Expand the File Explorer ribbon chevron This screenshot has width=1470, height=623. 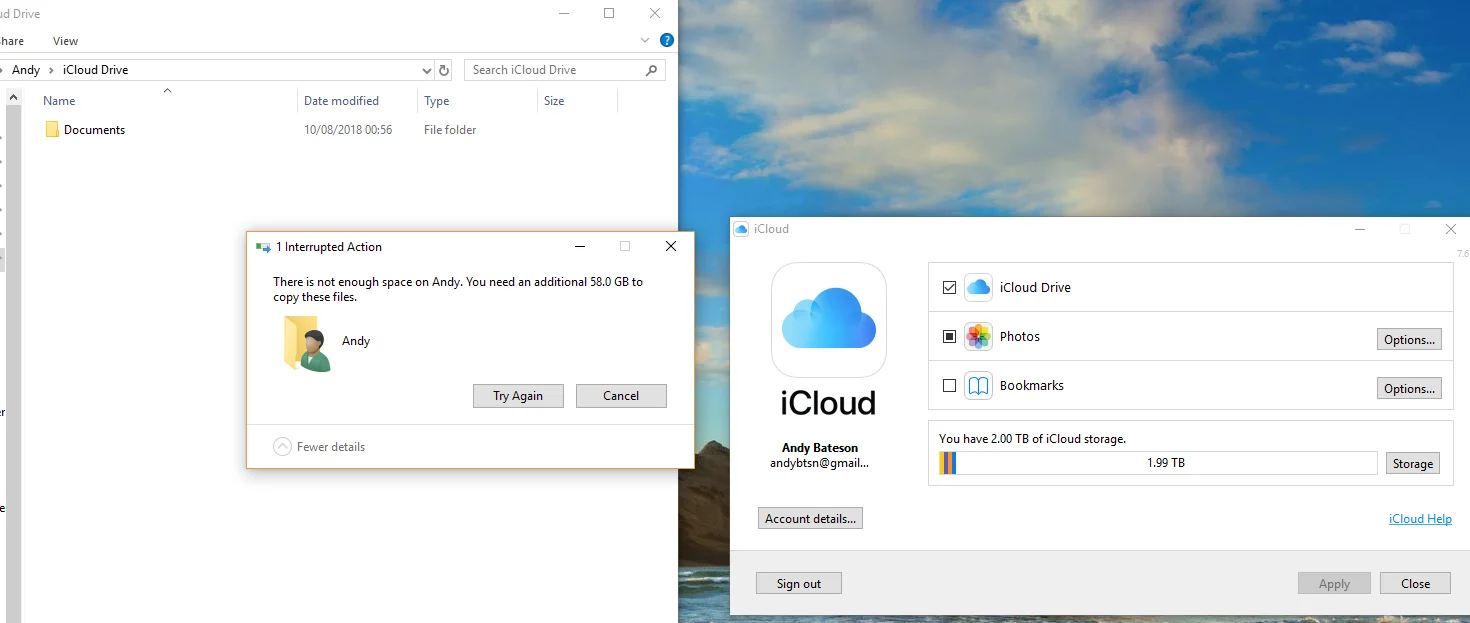point(645,41)
